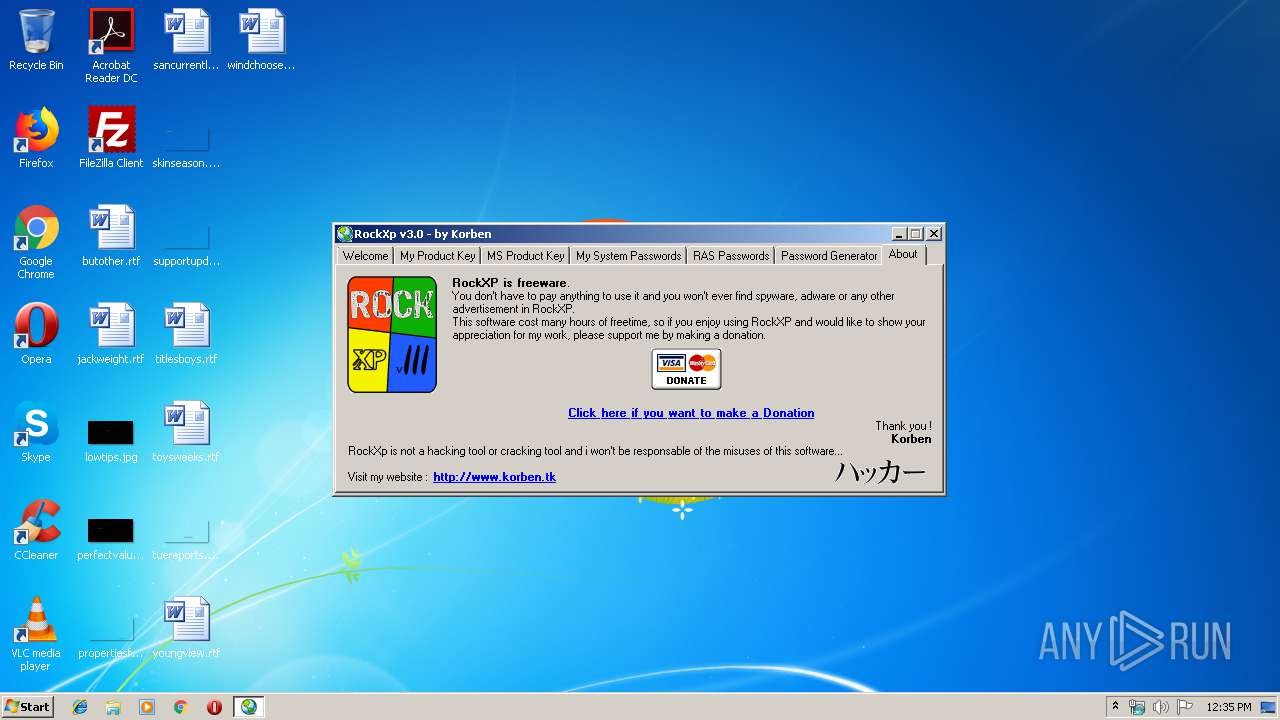Open the Windows Start menu
The image size is (1280, 720).
(x=27, y=706)
